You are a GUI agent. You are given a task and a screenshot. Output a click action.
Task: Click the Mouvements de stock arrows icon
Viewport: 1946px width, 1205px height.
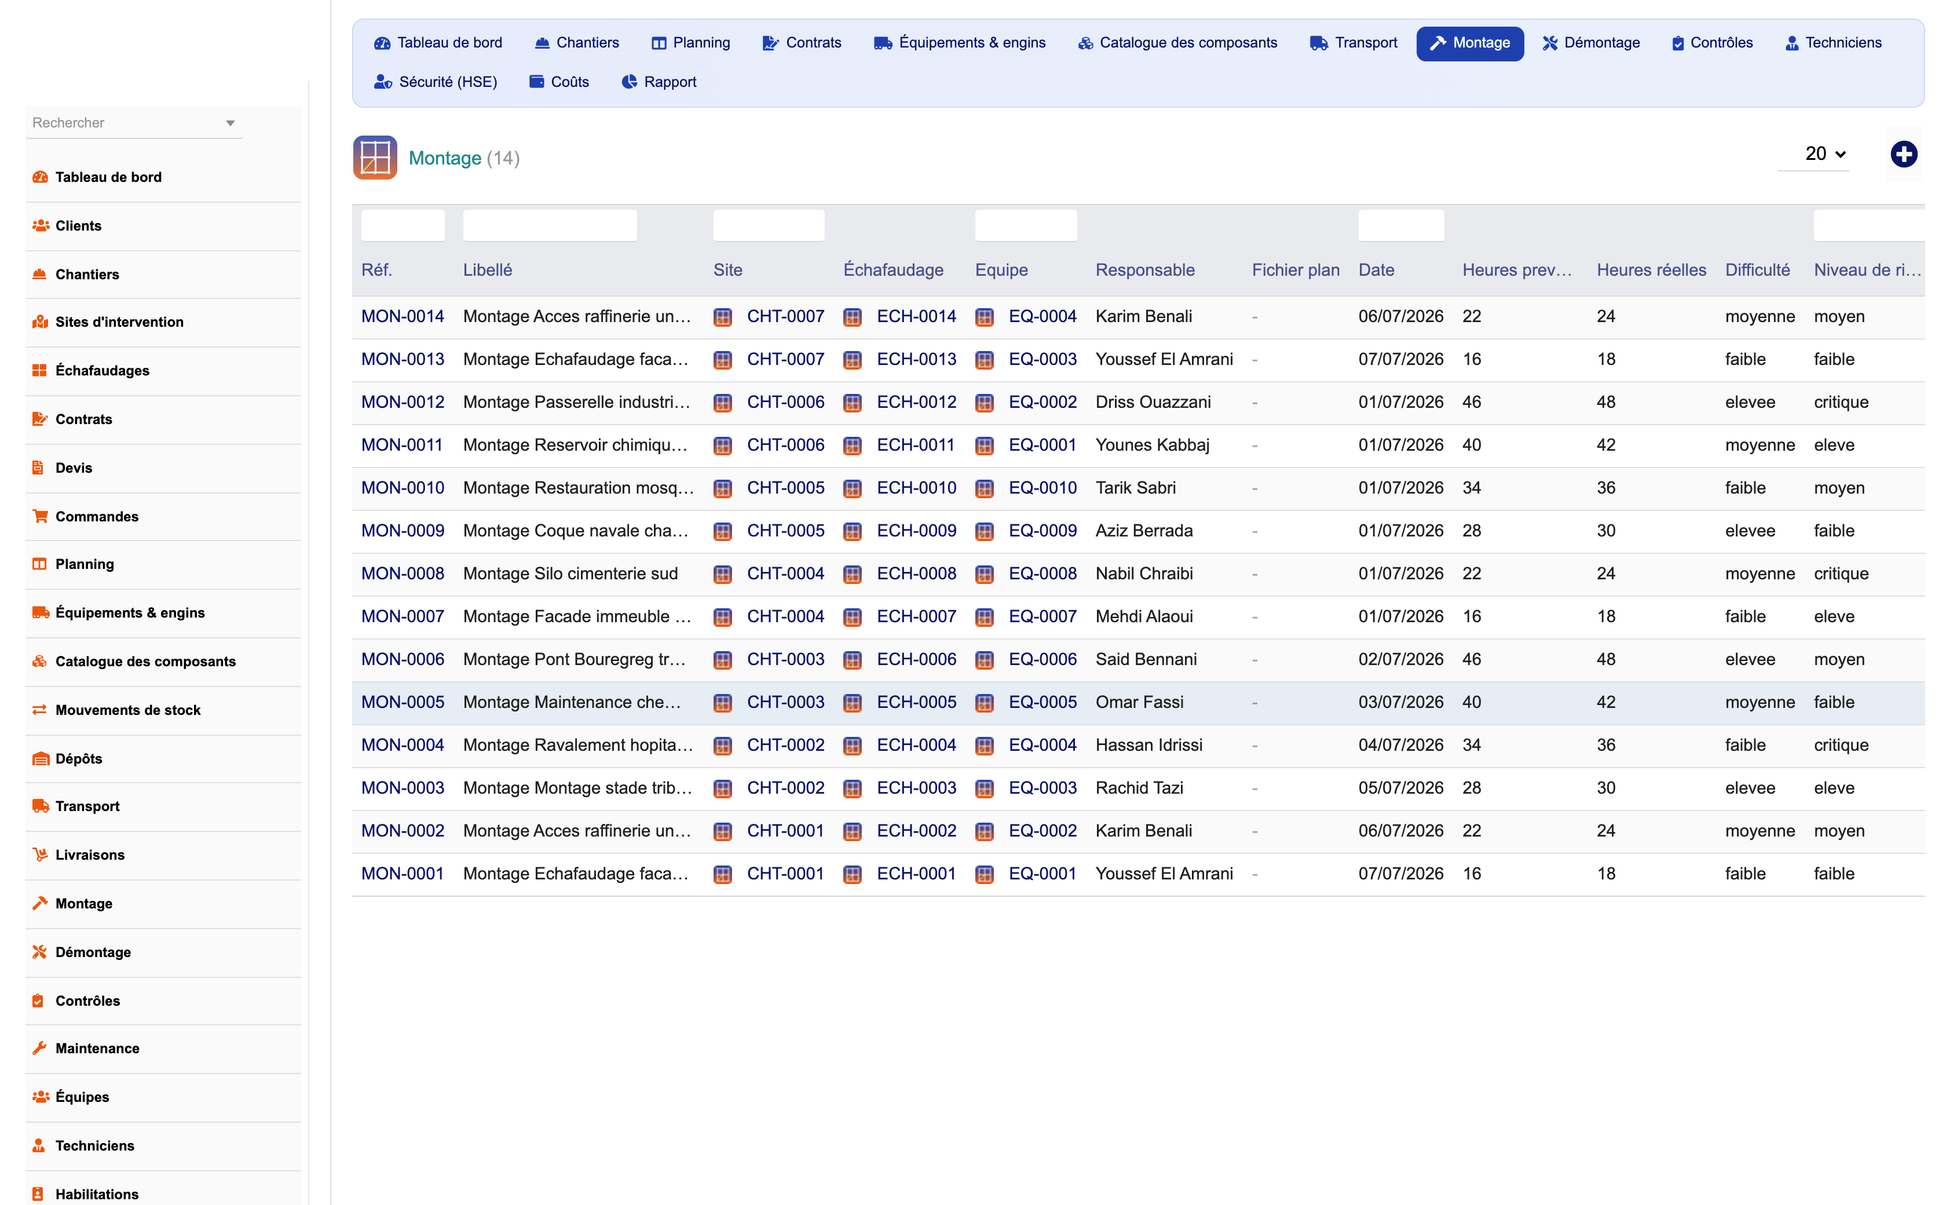[x=40, y=710]
